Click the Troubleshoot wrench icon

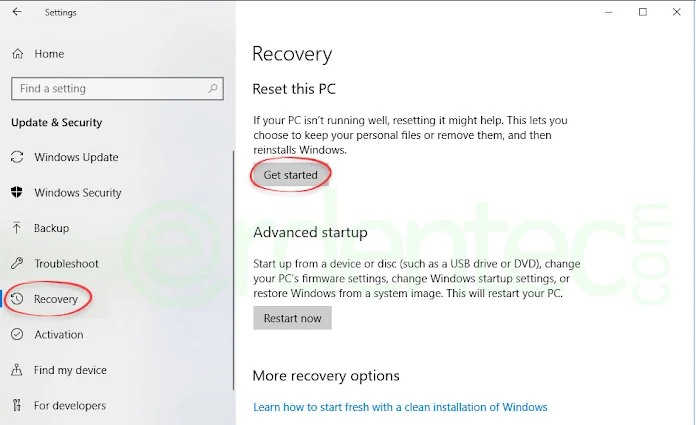(17, 263)
